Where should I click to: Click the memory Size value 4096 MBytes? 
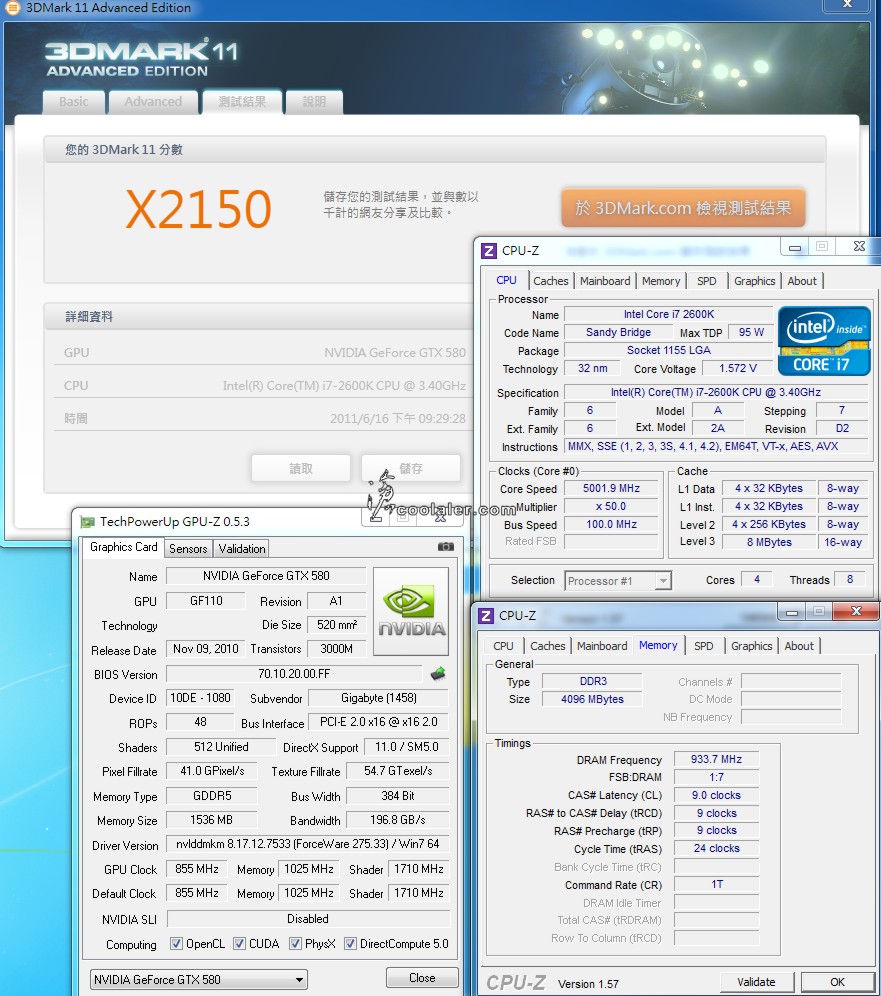(593, 699)
